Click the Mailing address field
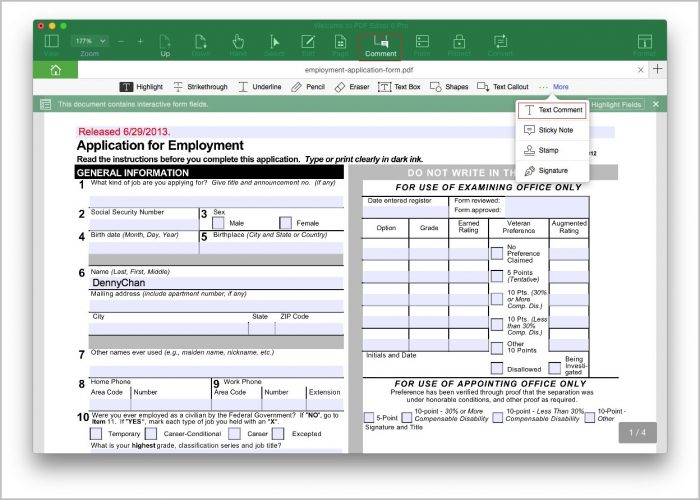 [216, 306]
